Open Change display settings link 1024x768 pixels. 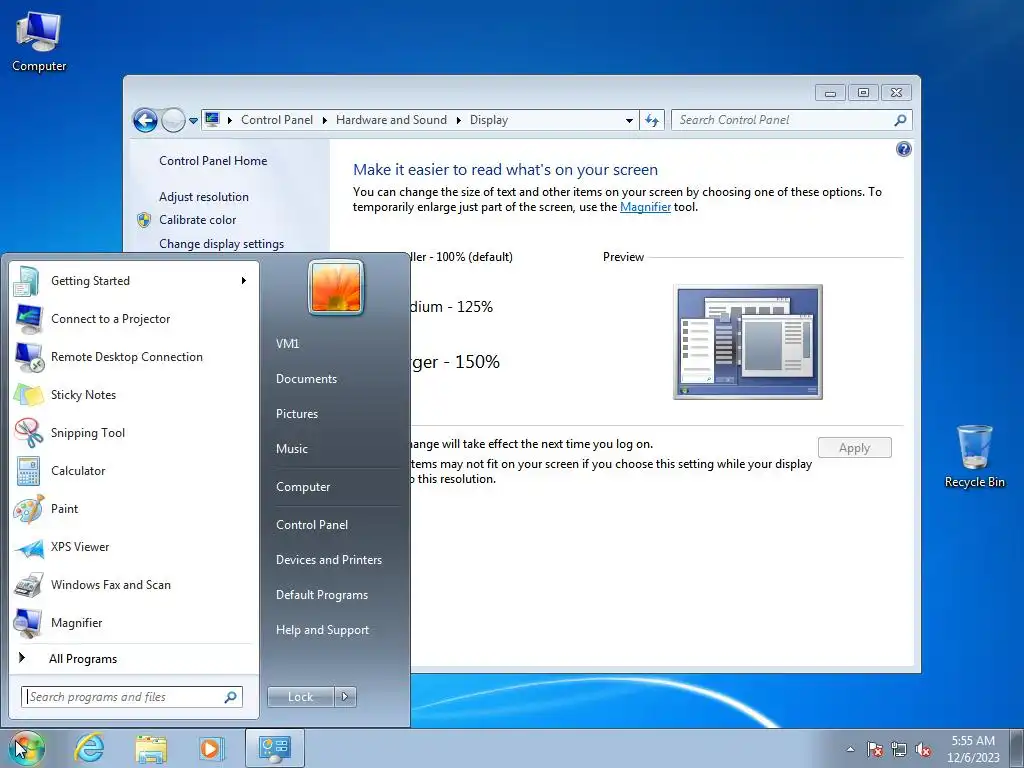(221, 244)
